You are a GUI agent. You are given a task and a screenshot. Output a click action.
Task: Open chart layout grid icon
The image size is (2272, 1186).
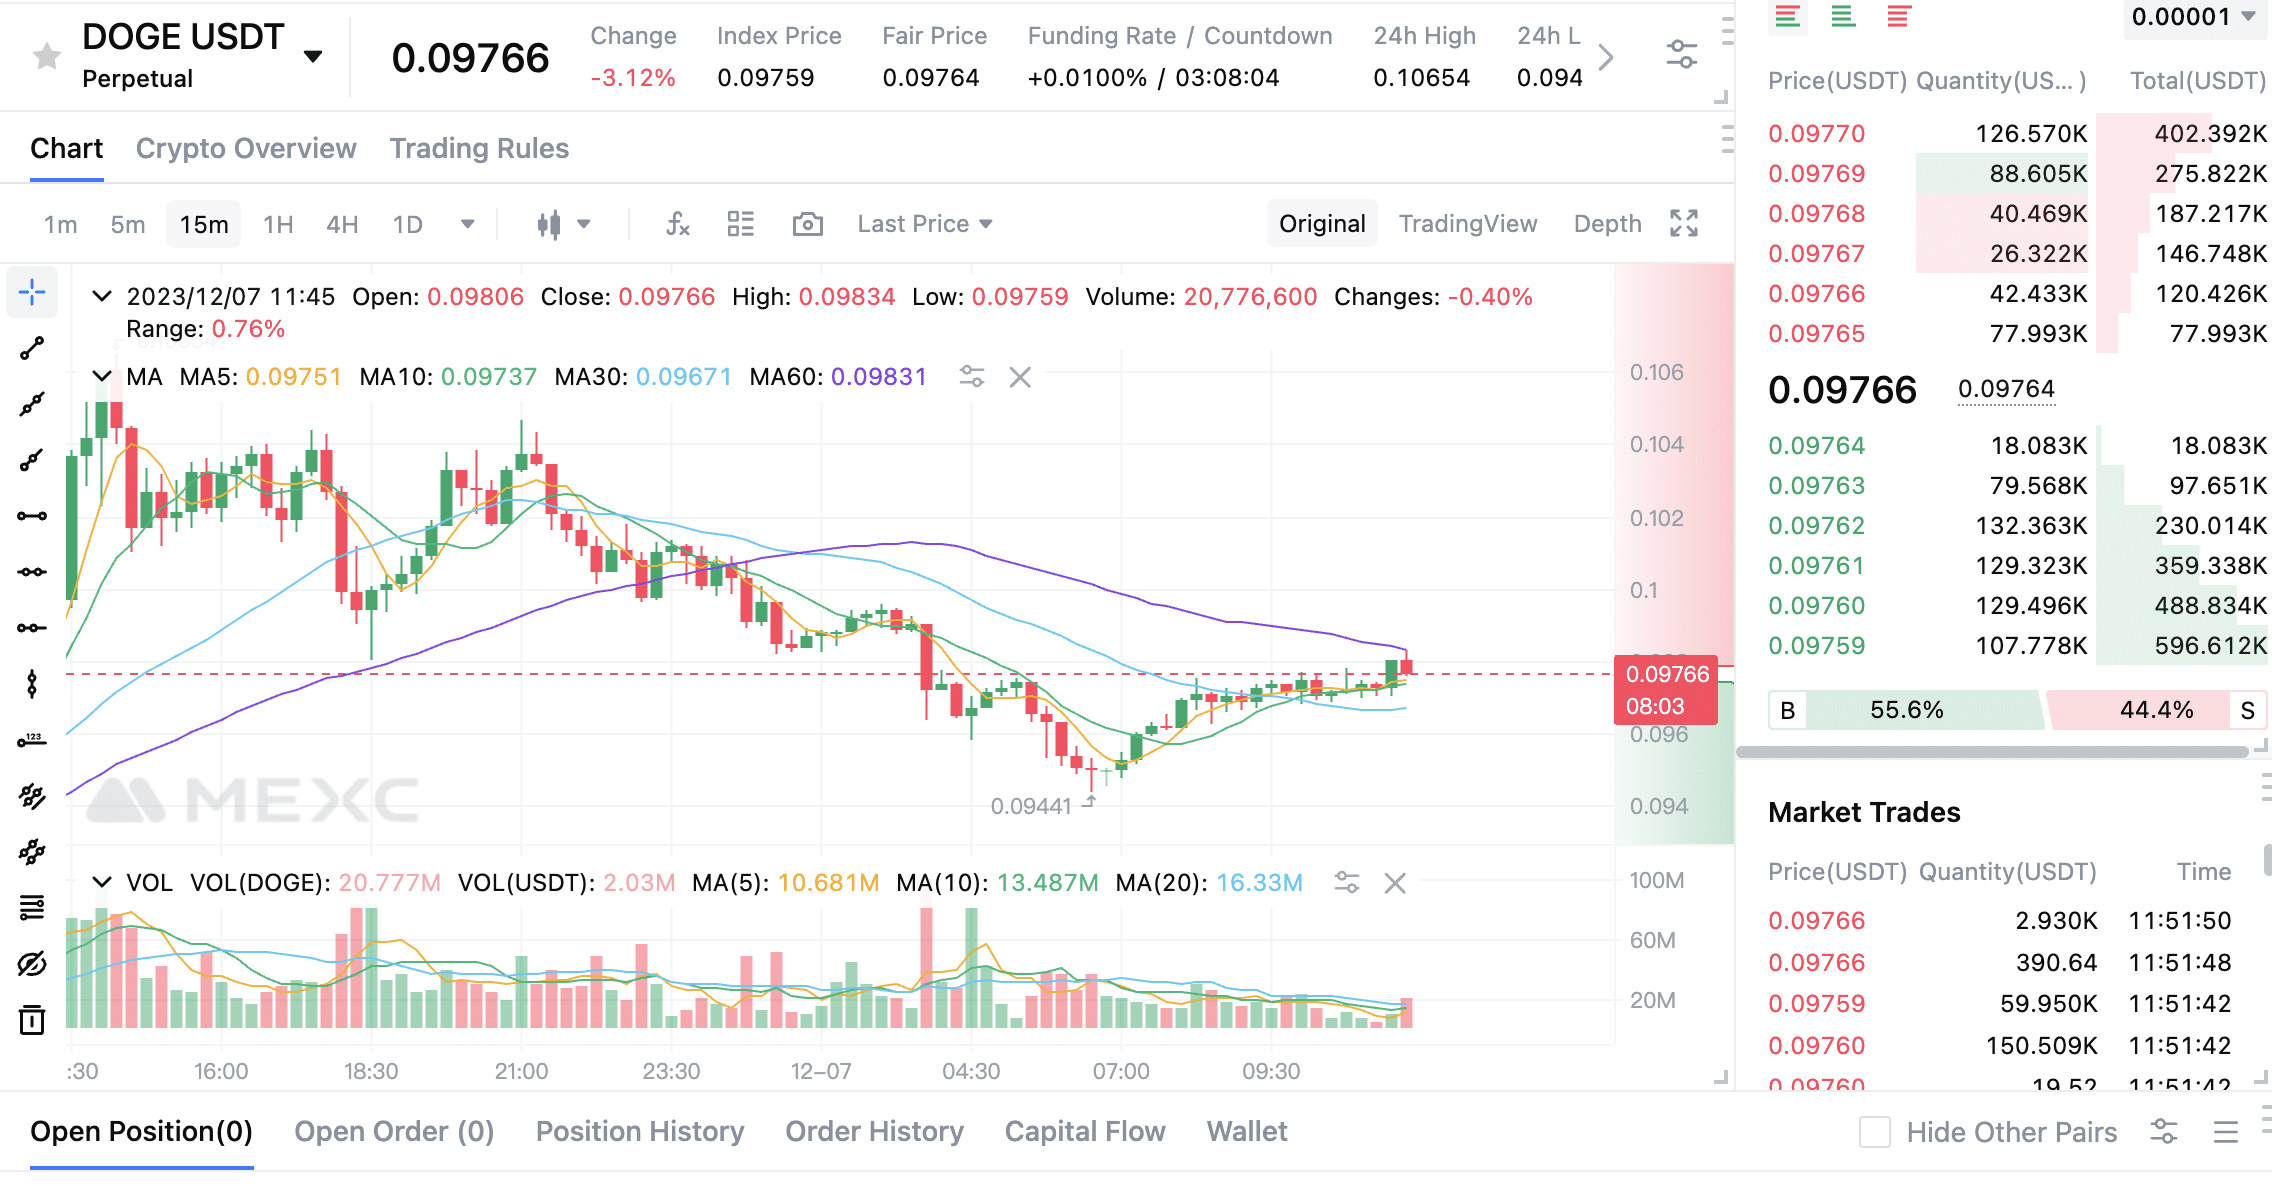741,224
